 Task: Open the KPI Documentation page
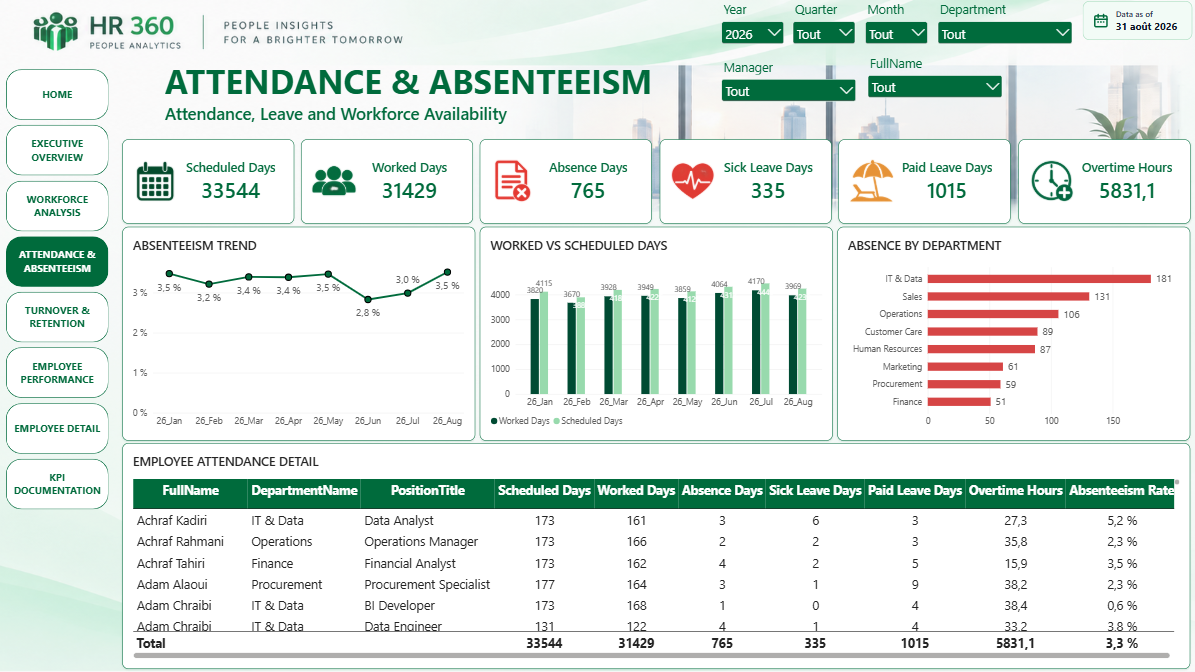tap(57, 484)
